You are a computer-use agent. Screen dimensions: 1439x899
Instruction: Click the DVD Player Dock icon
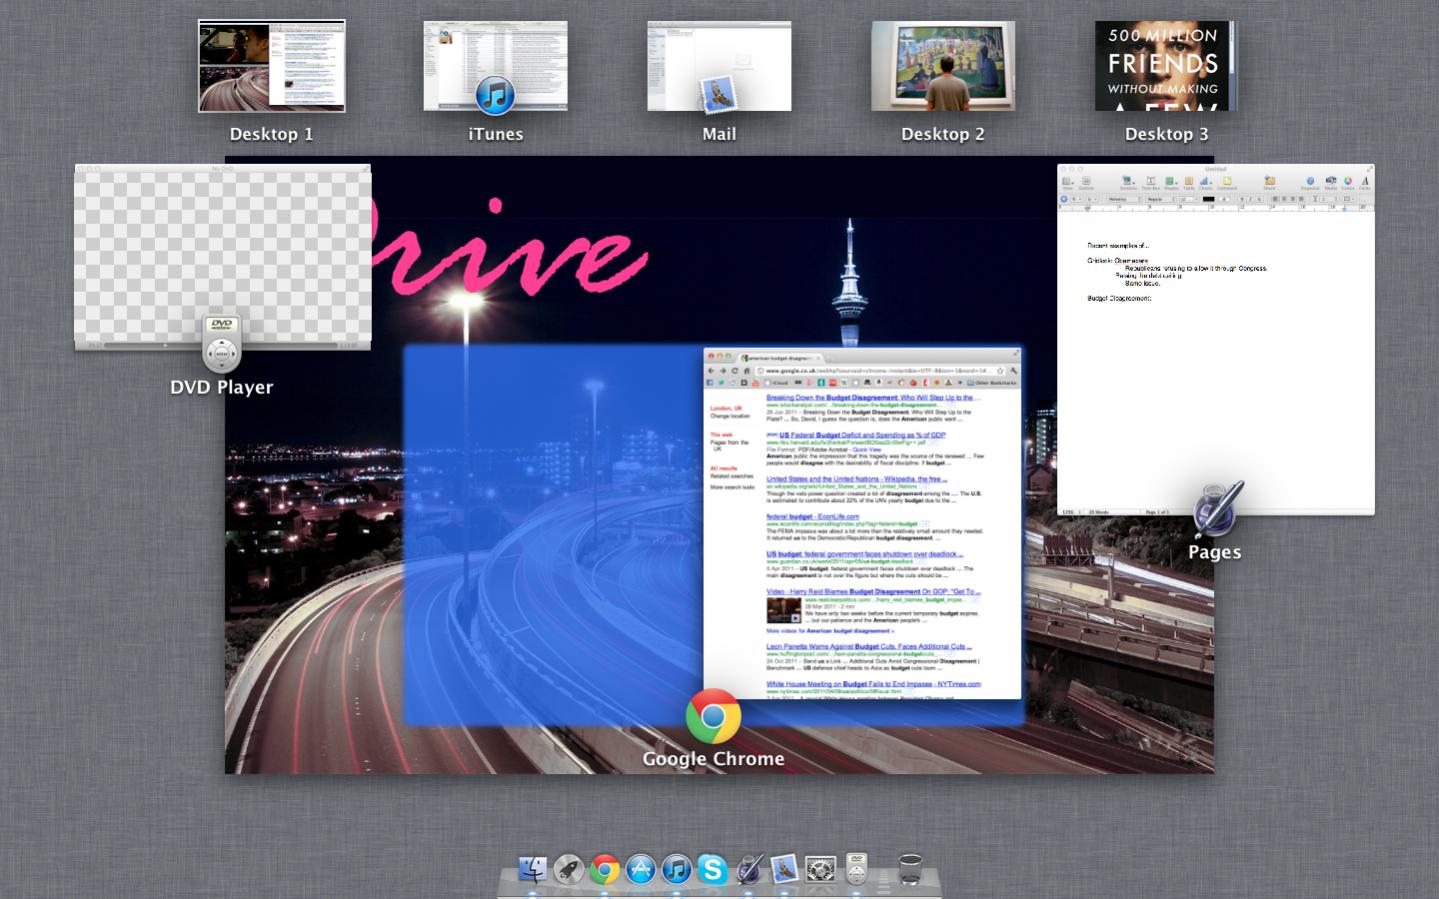click(x=856, y=869)
